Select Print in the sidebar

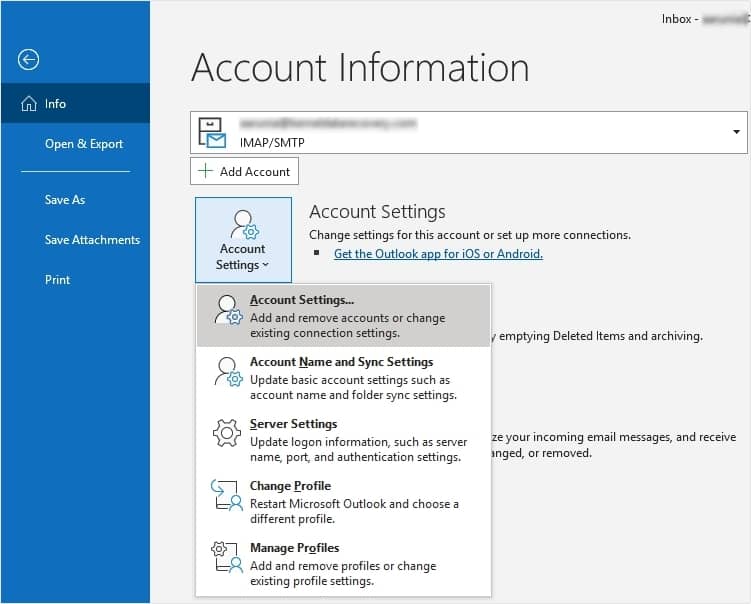coord(57,280)
